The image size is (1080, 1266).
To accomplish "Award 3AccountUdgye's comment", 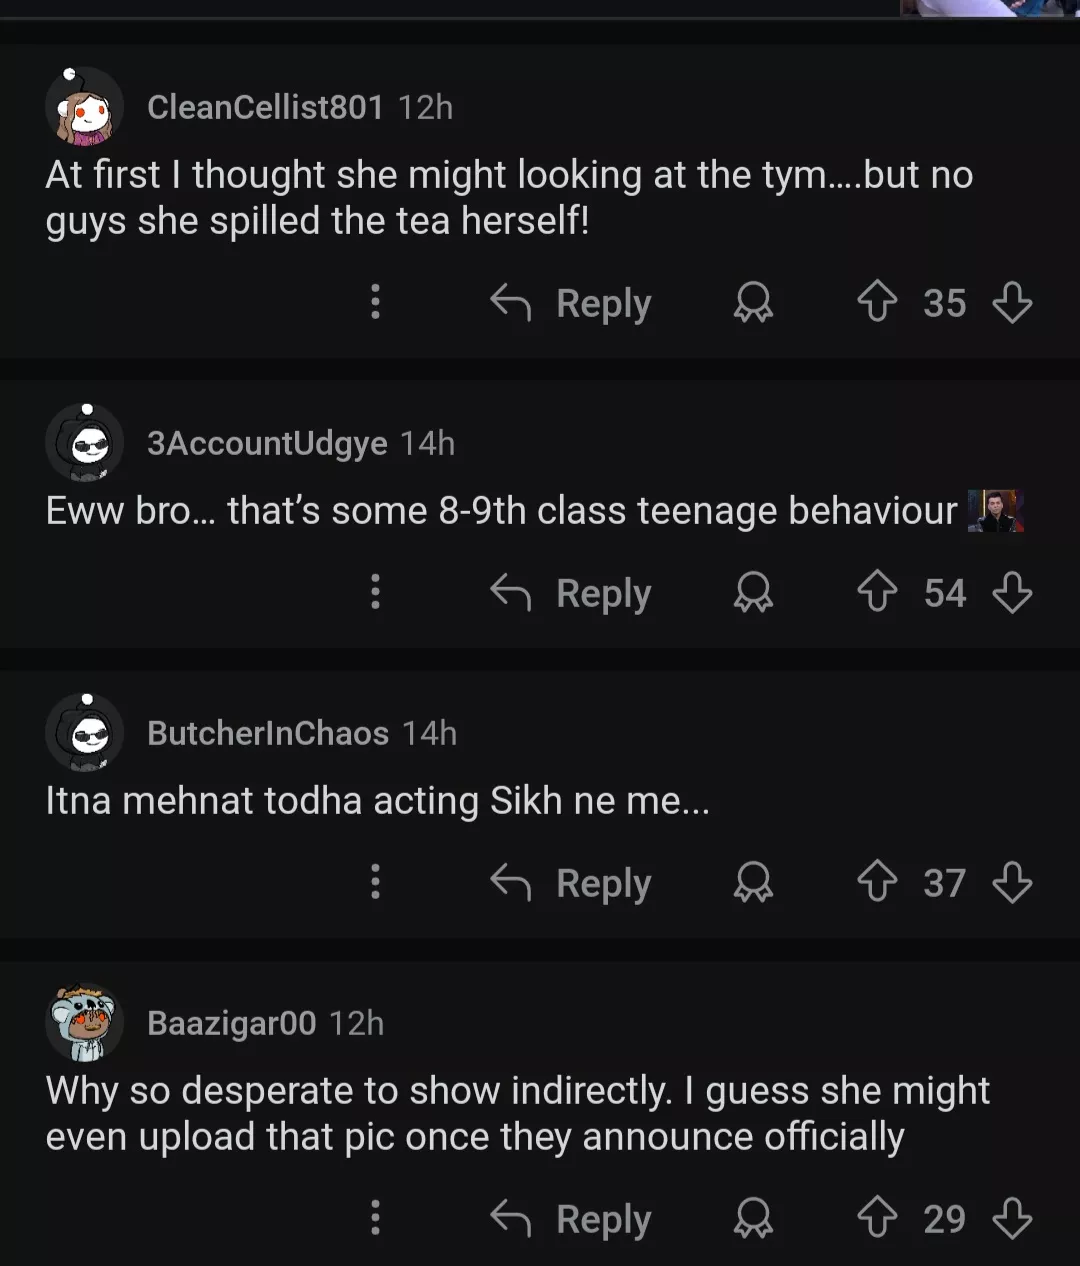I will pyautogui.click(x=753, y=592).
